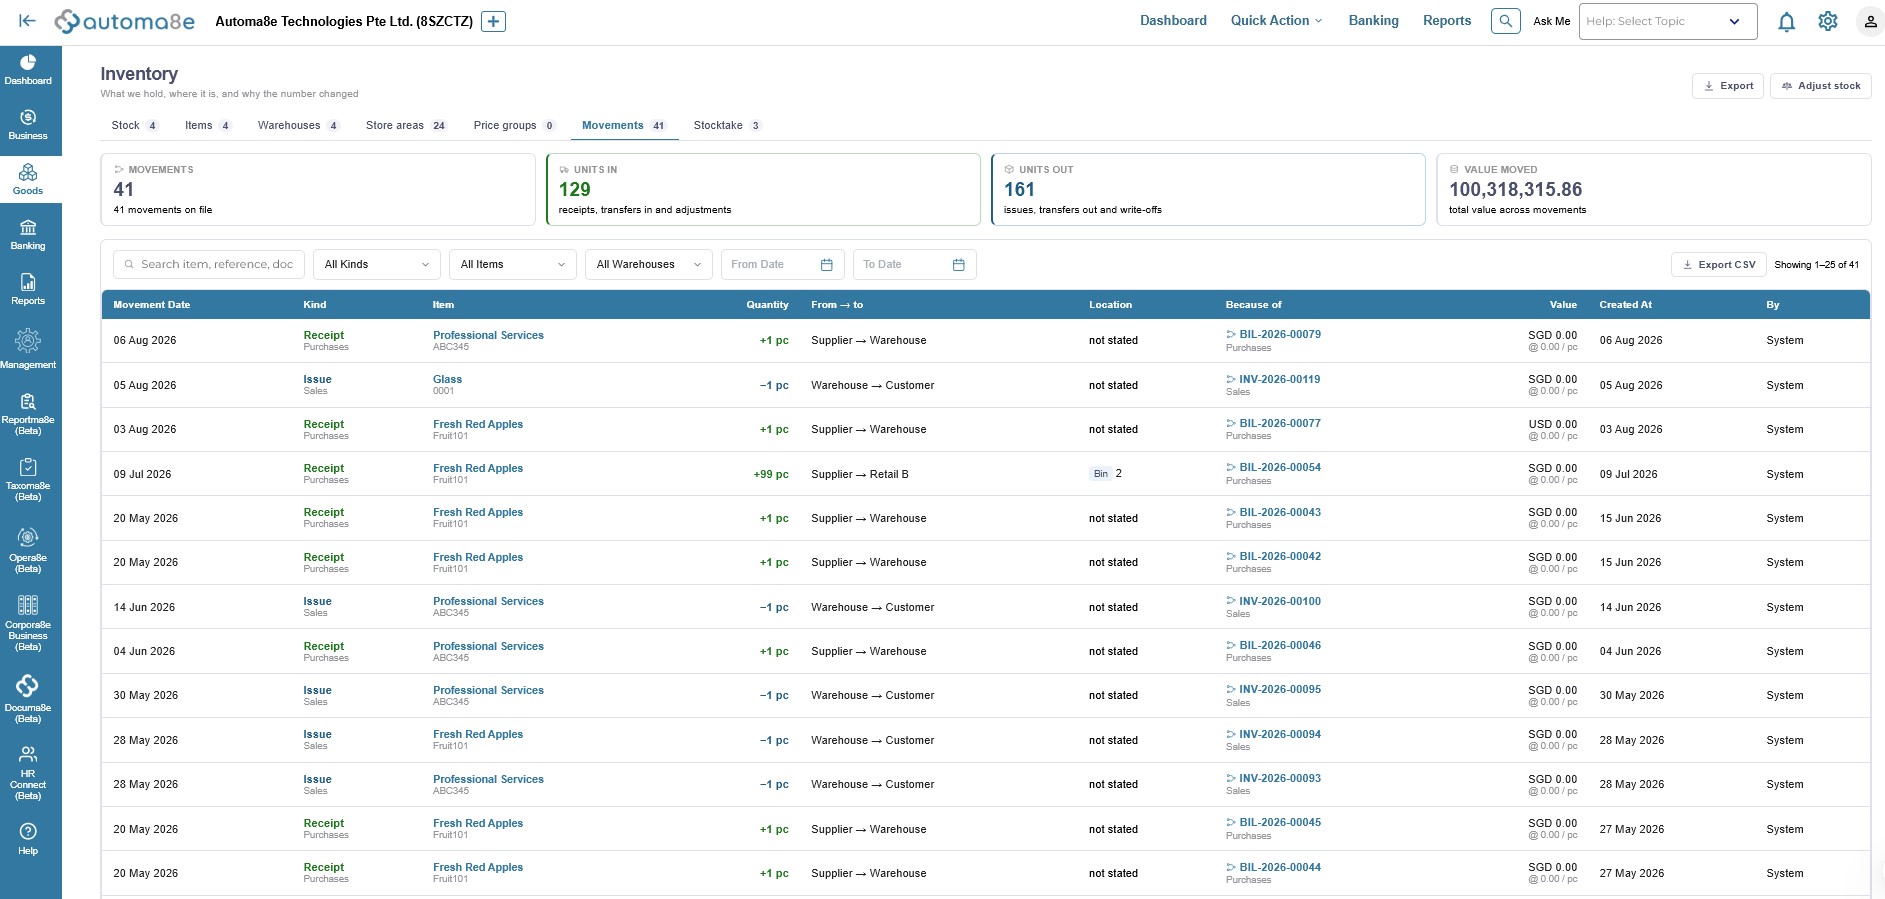This screenshot has height=899, width=1885.
Task: Open the Dashboard sidebar icon
Action: [28, 69]
